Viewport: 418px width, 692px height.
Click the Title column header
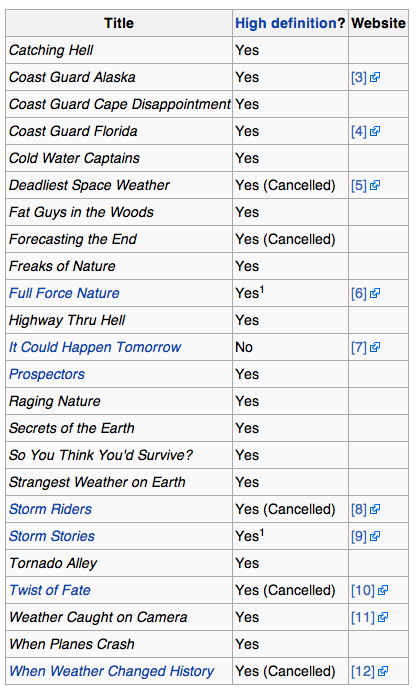[119, 23]
